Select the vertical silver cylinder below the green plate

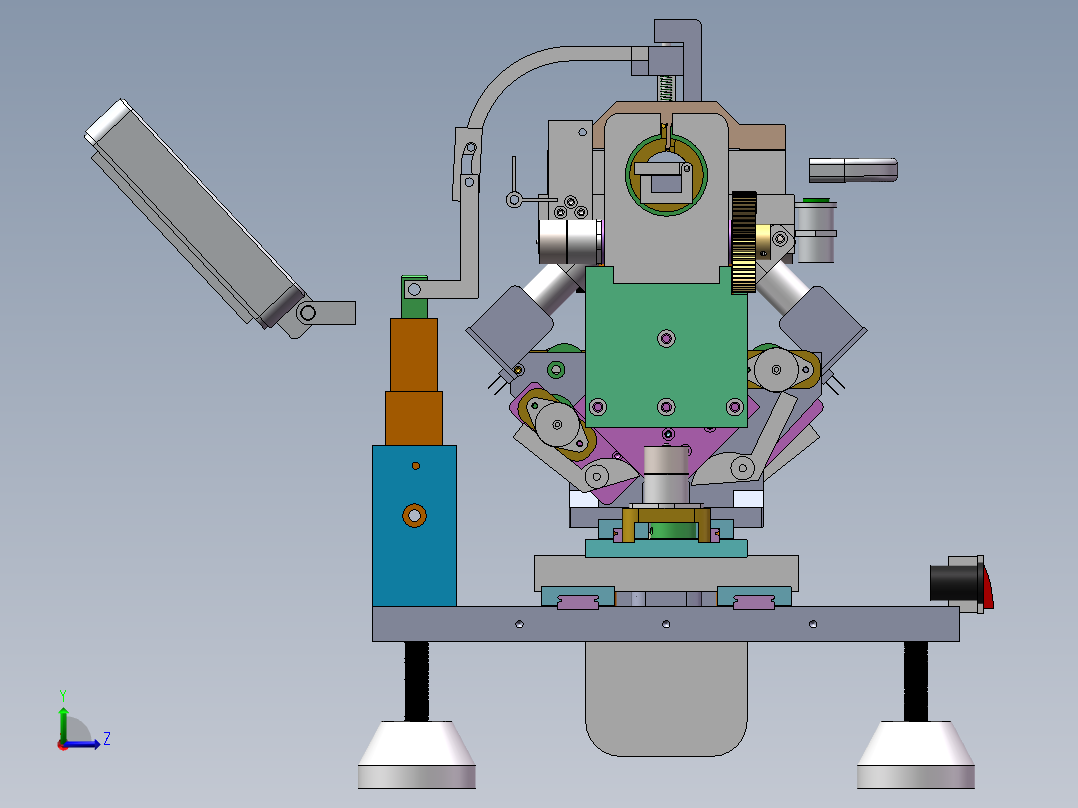click(x=666, y=474)
